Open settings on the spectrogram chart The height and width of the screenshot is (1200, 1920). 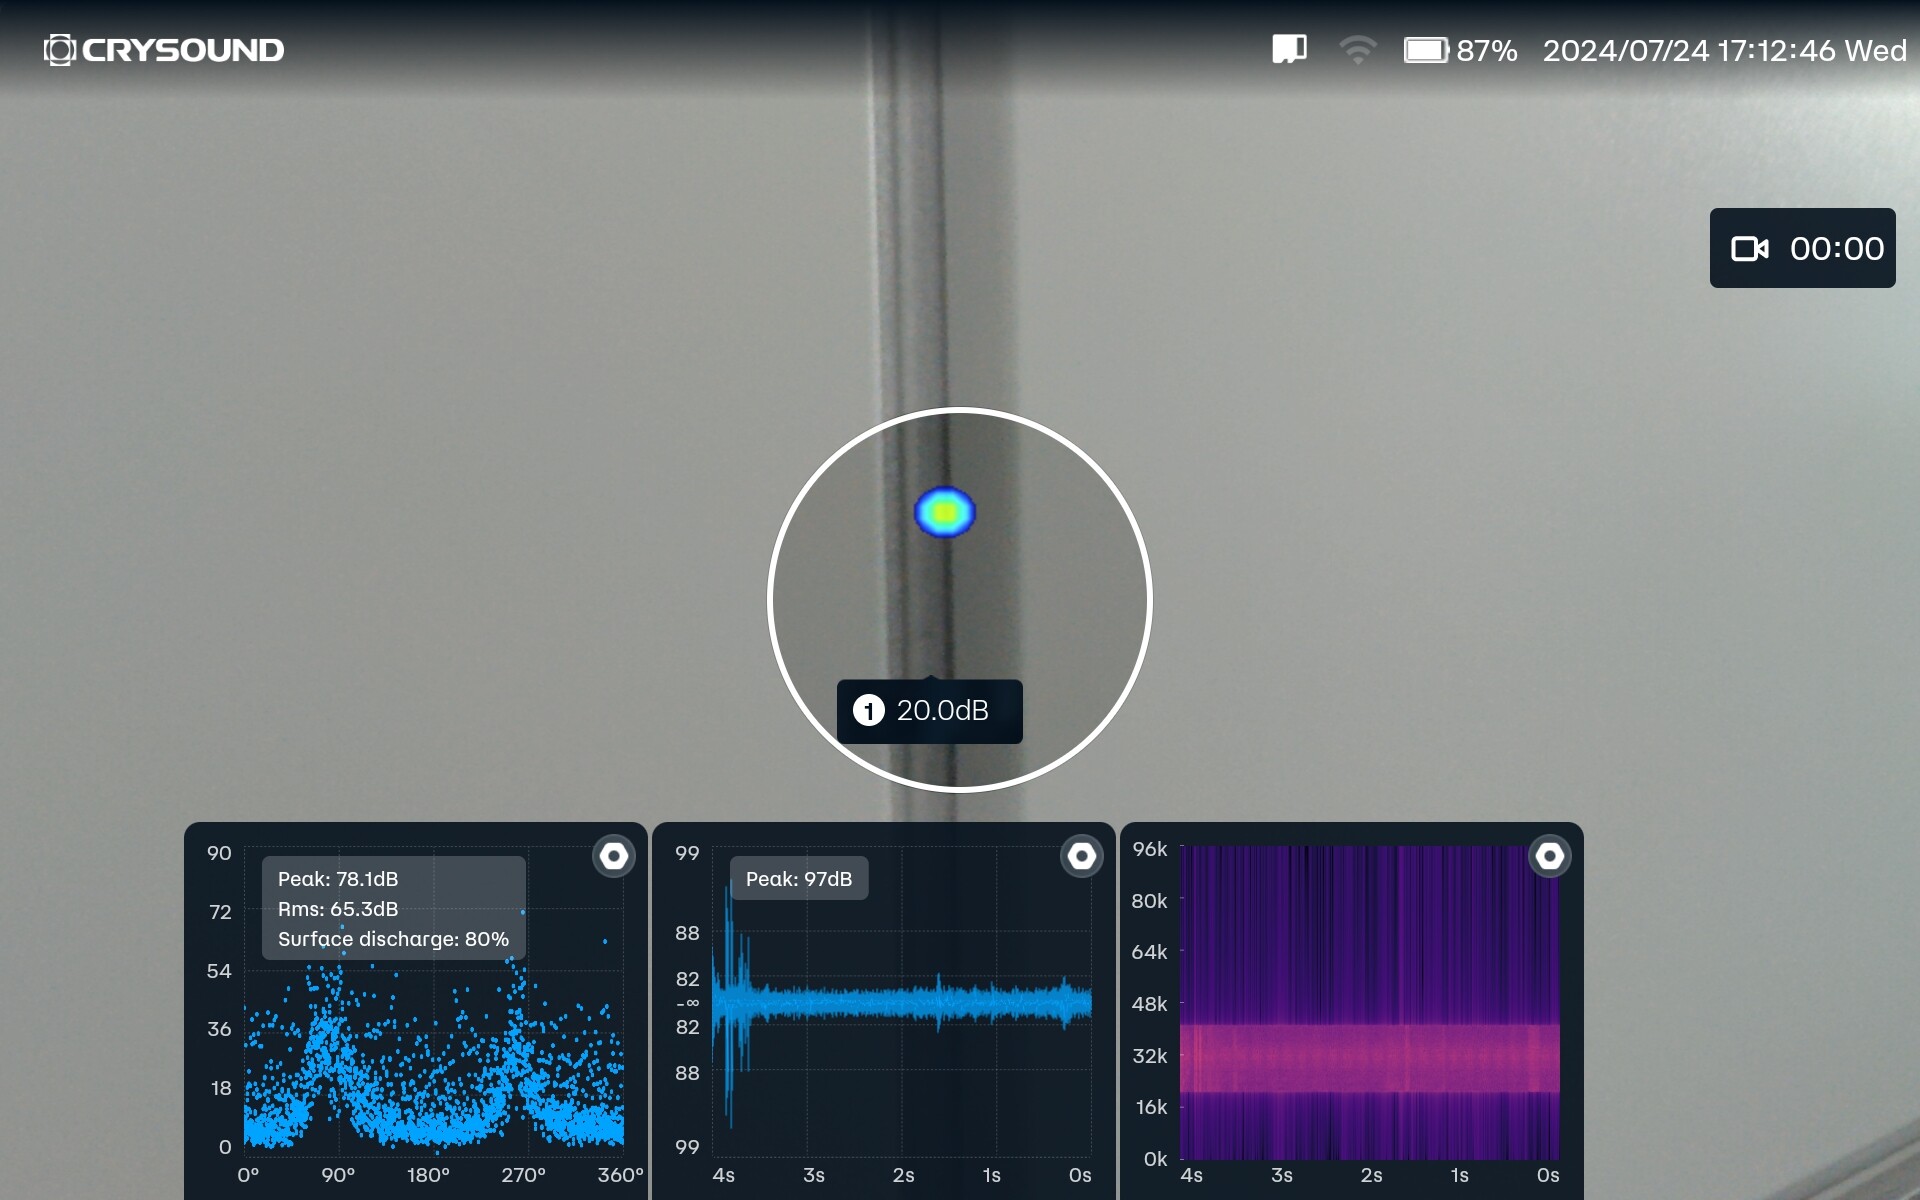tap(1549, 856)
